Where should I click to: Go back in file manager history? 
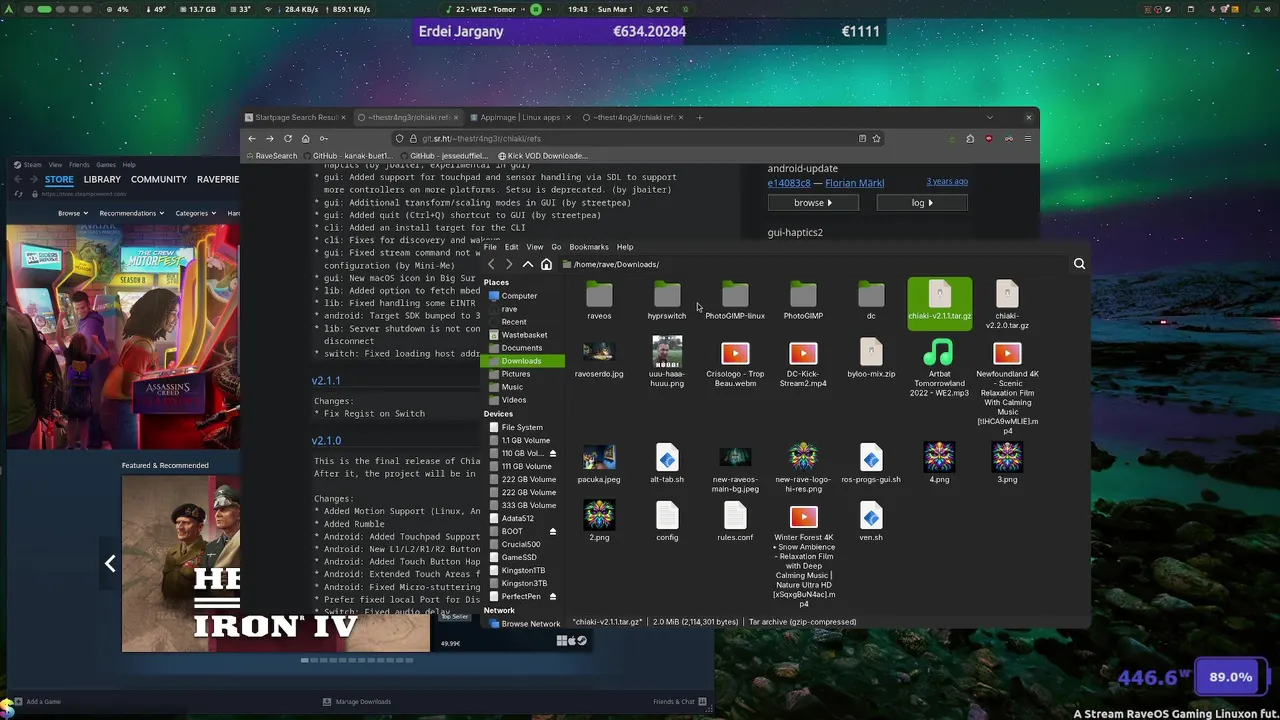pos(491,264)
